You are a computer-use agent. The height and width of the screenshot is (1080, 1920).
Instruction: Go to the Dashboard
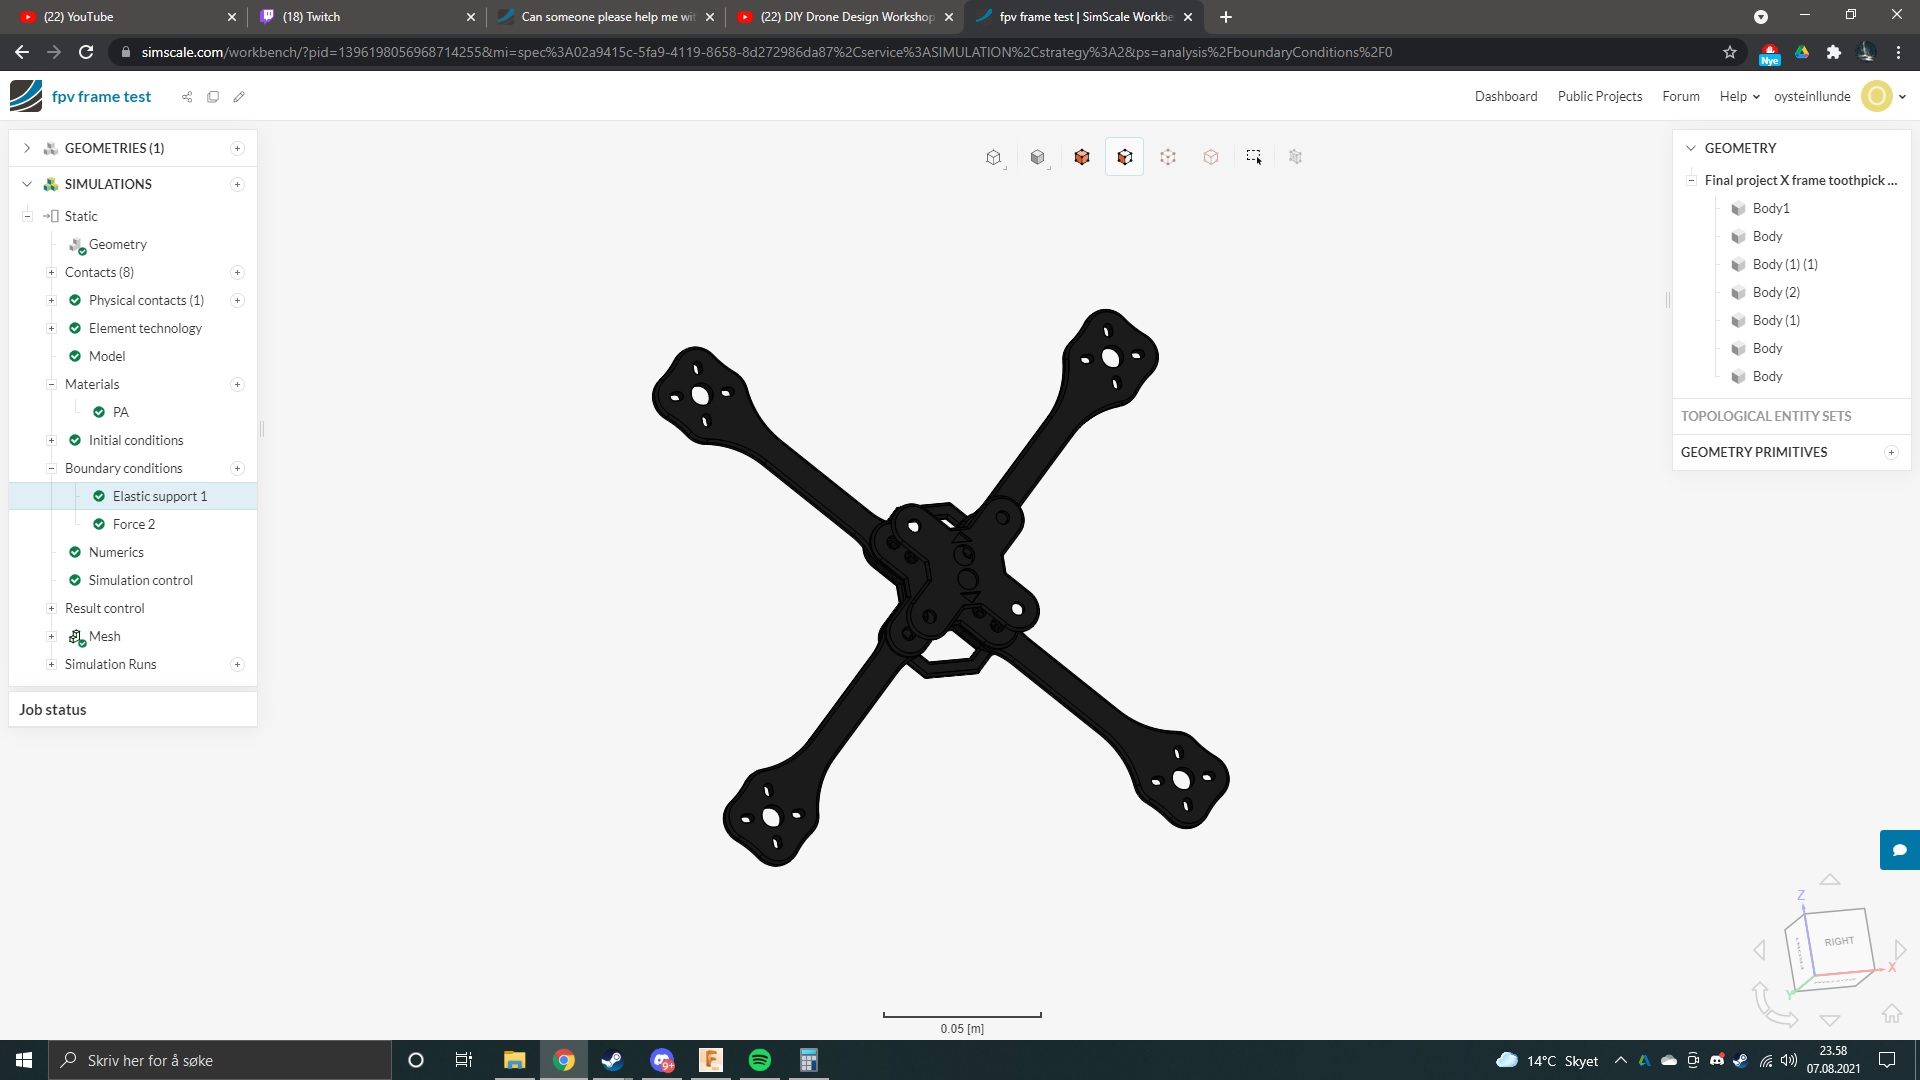[x=1505, y=97]
